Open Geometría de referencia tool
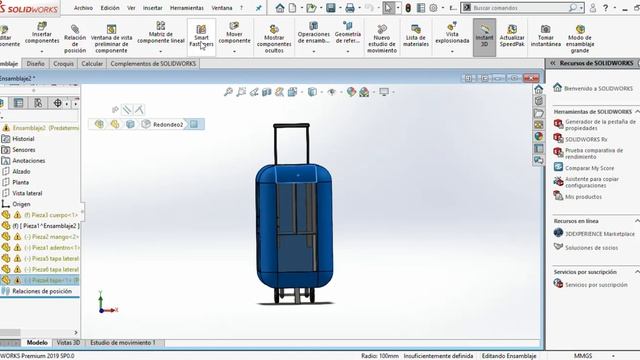Screen dimensions: 640x360 click(348, 33)
